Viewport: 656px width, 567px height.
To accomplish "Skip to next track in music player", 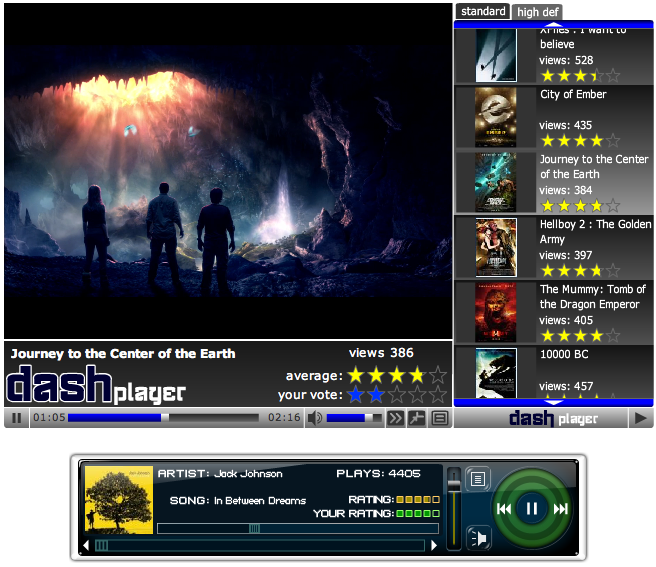I will (561, 509).
